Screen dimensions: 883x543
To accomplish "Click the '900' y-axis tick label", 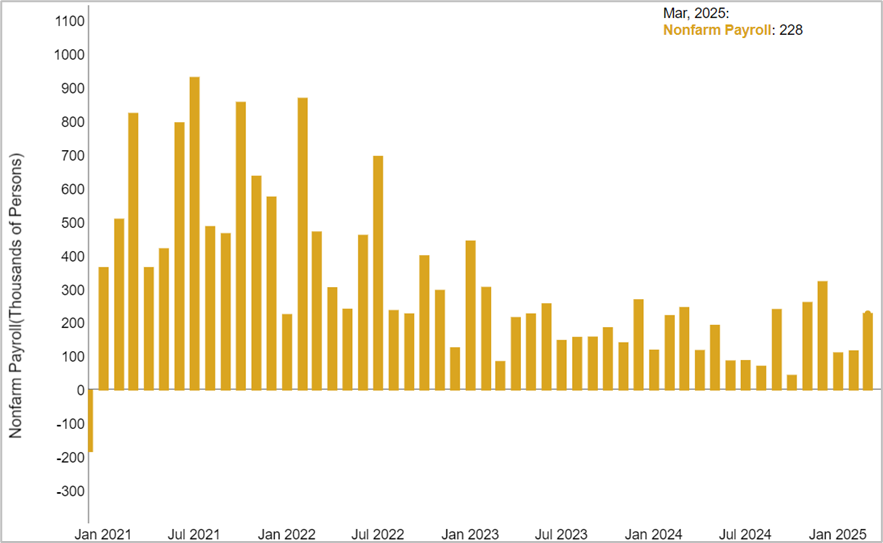I will point(73,88).
